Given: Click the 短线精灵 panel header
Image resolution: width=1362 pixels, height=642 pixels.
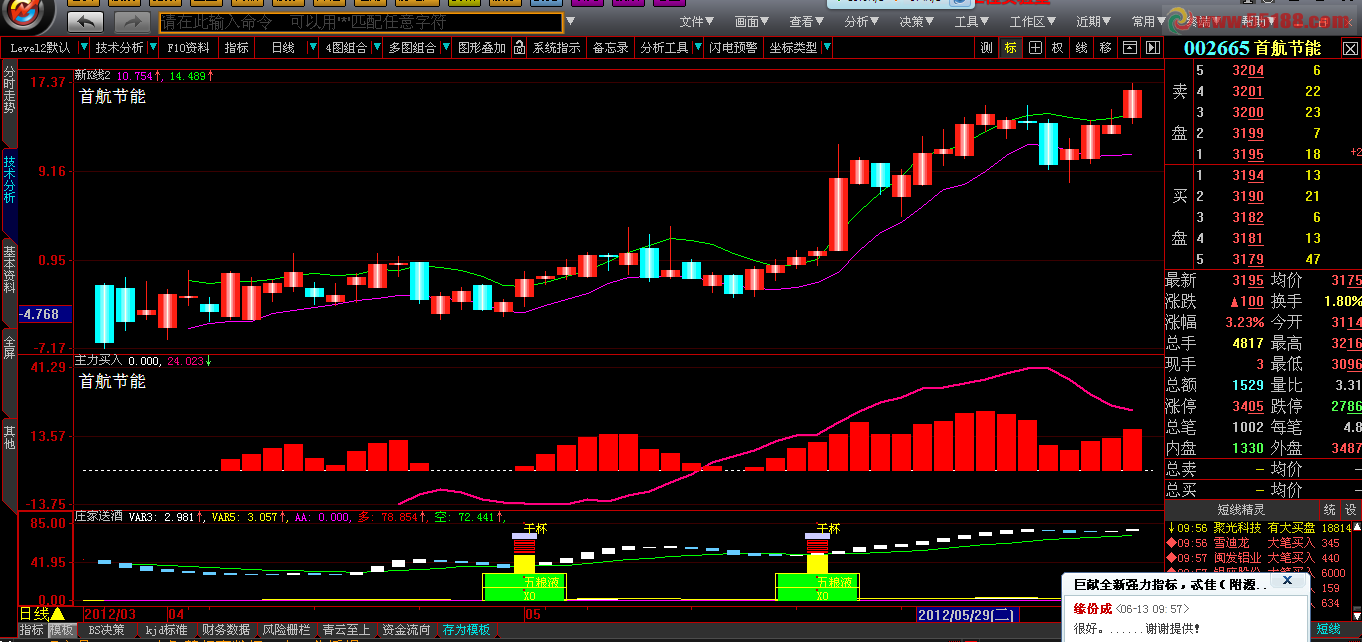Looking at the screenshot, I should click(1239, 509).
